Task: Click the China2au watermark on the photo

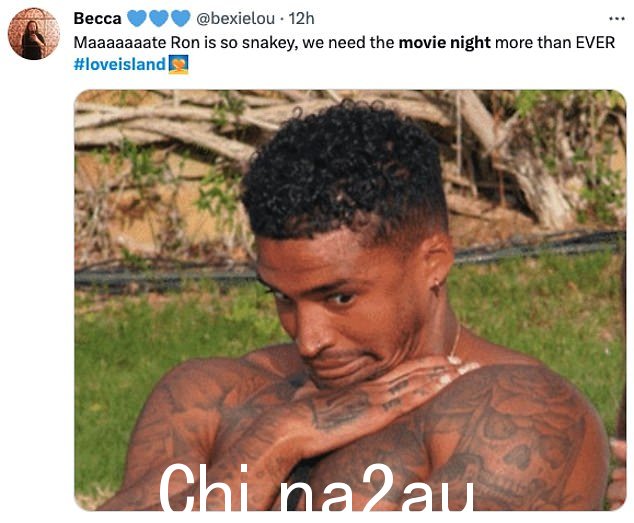Action: pos(317,487)
